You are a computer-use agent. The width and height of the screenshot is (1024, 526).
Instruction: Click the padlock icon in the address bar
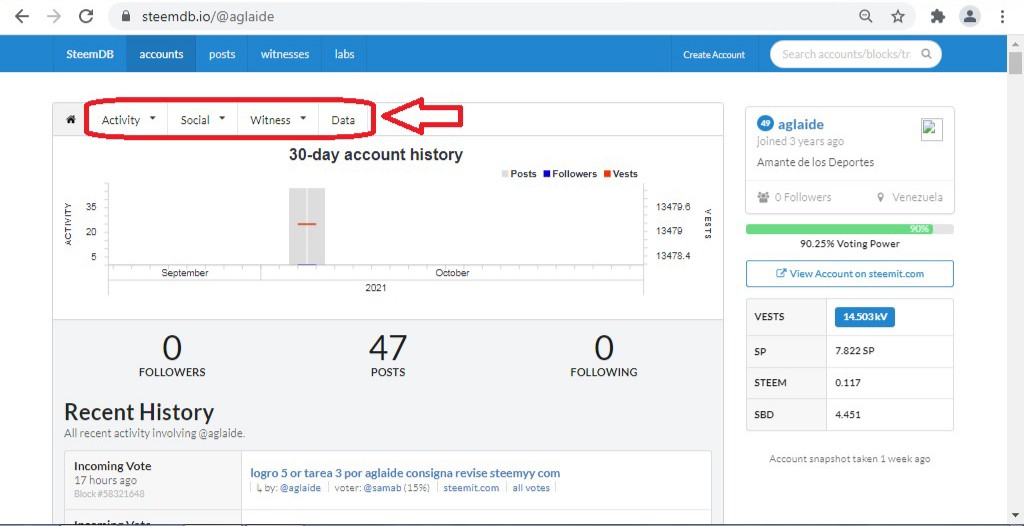click(x=127, y=17)
